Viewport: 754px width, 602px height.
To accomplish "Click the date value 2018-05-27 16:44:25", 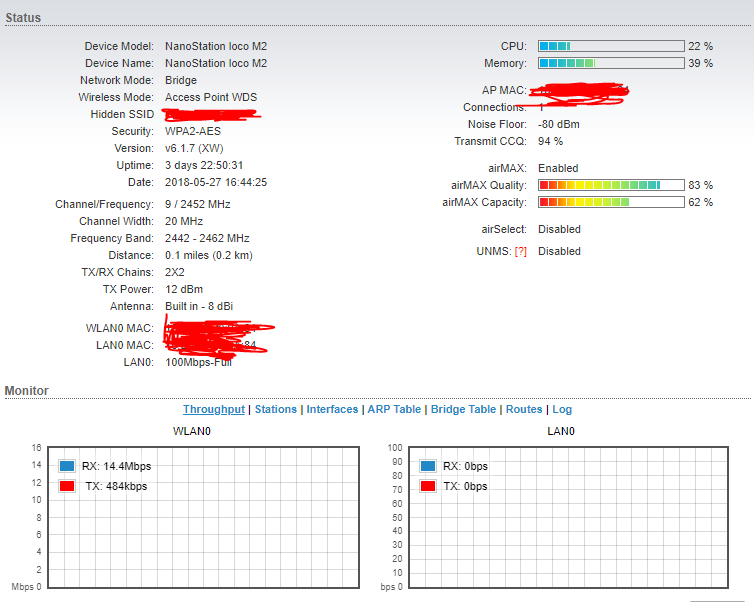I will coord(216,182).
